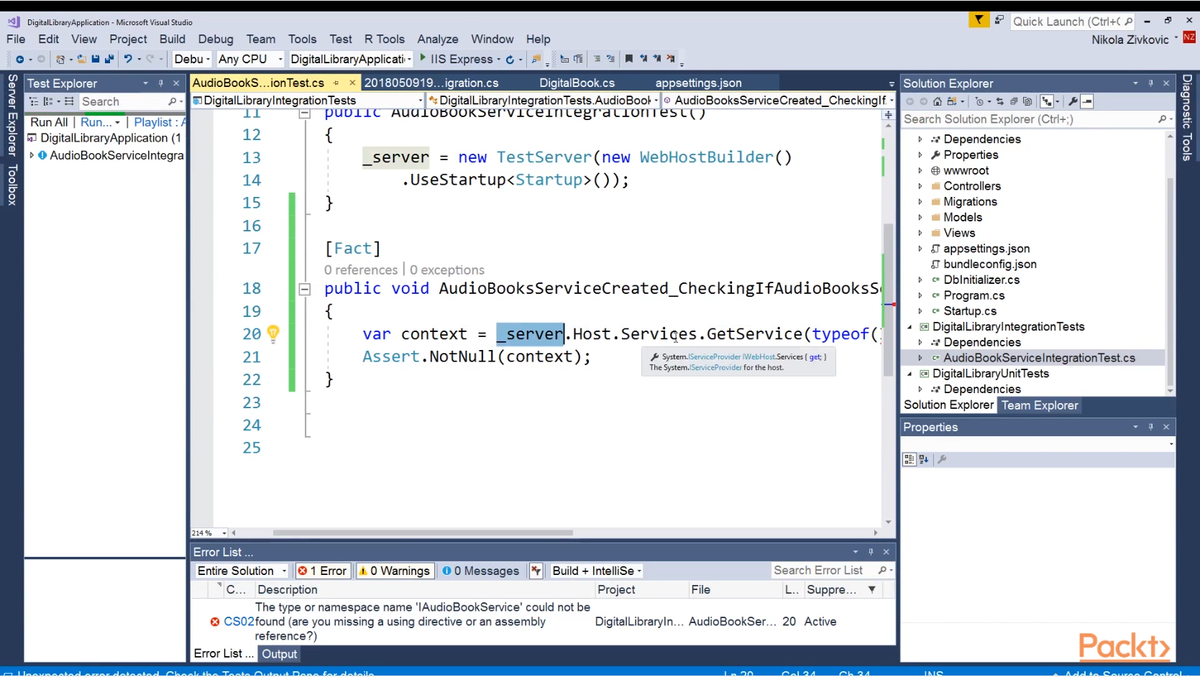
Task: Click the Navigate Backward toolbar icon
Action: click(20, 59)
